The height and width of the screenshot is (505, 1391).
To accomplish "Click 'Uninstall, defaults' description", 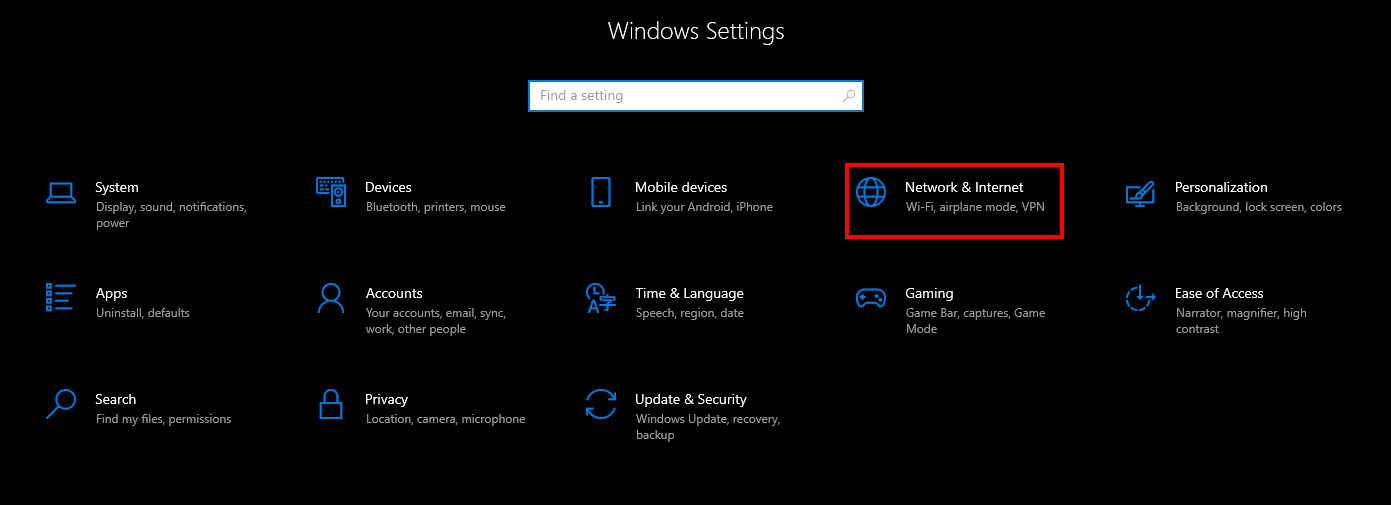I will click(143, 313).
